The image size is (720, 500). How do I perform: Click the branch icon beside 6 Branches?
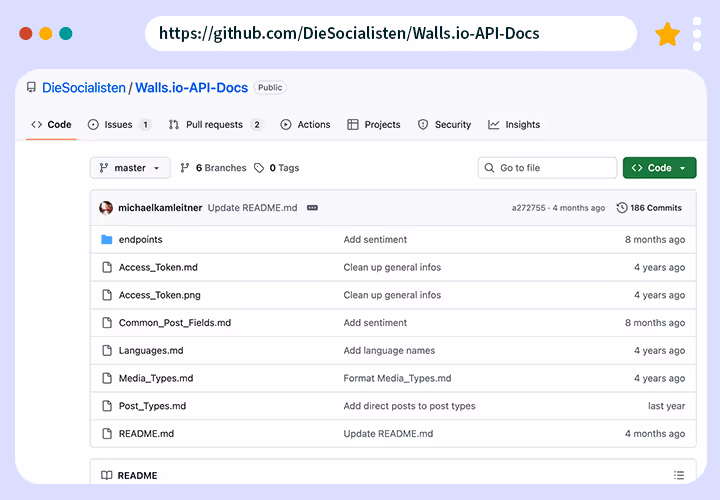pos(185,168)
